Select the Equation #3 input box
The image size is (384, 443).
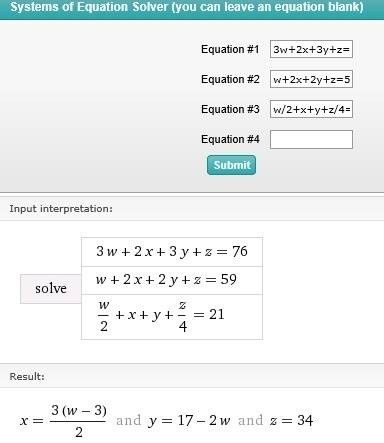pos(311,109)
